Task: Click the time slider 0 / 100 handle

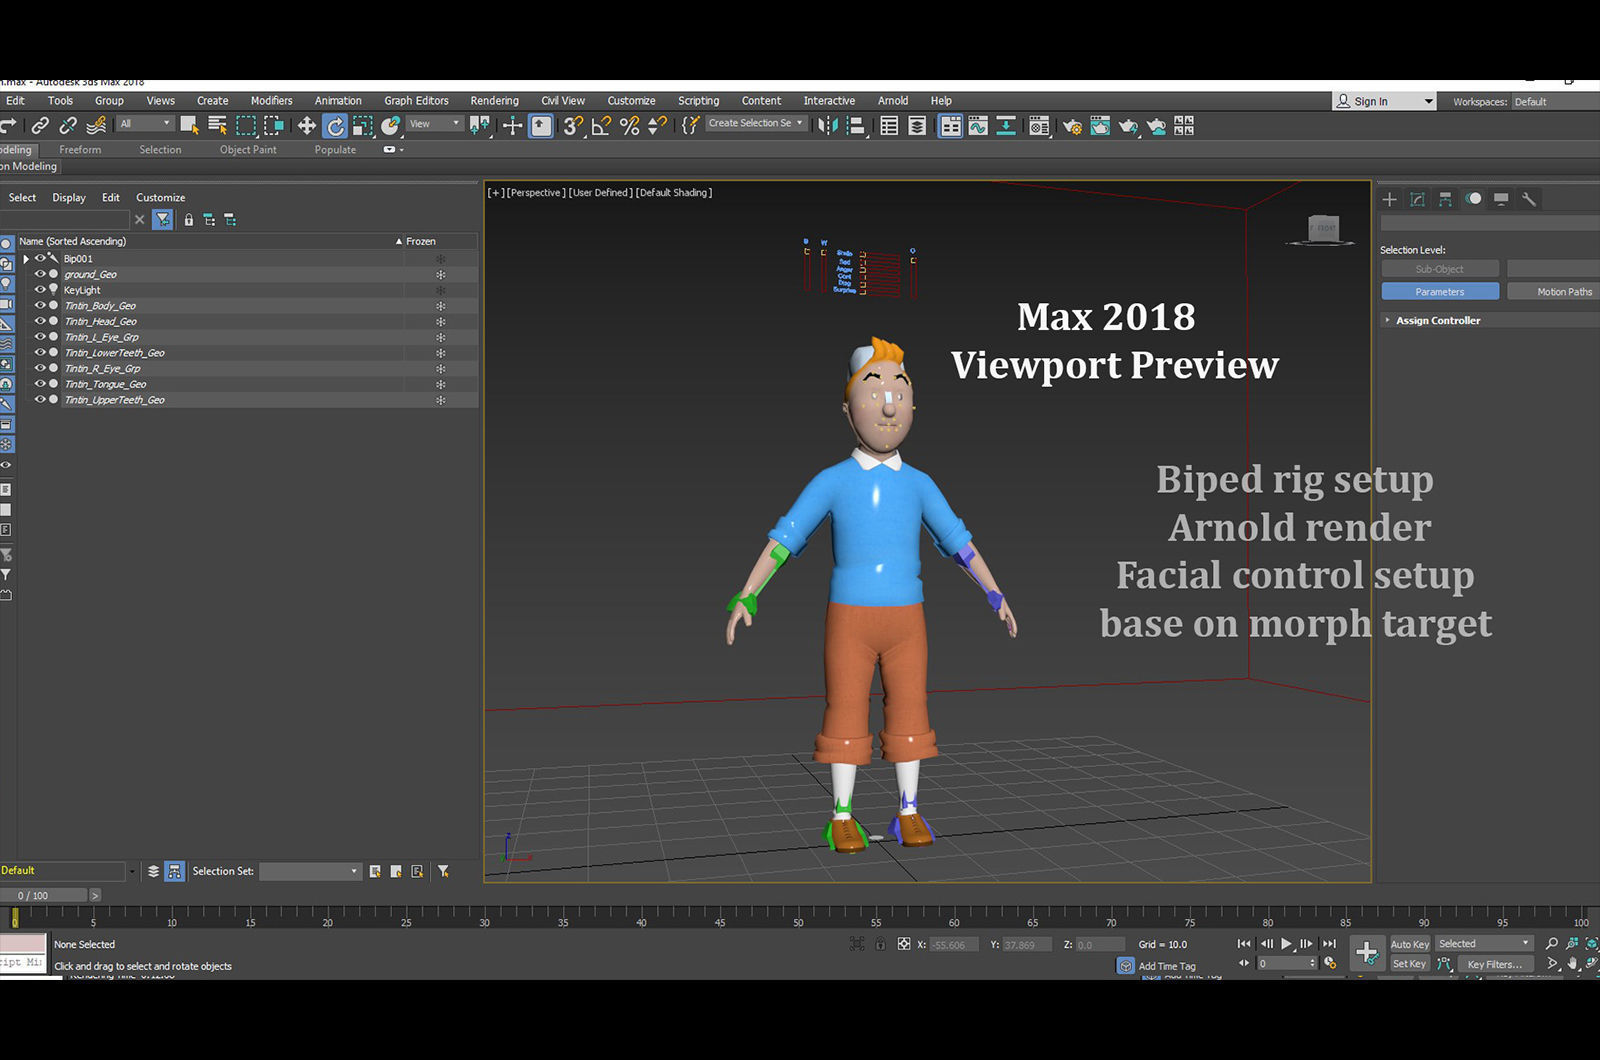Action: click(43, 895)
